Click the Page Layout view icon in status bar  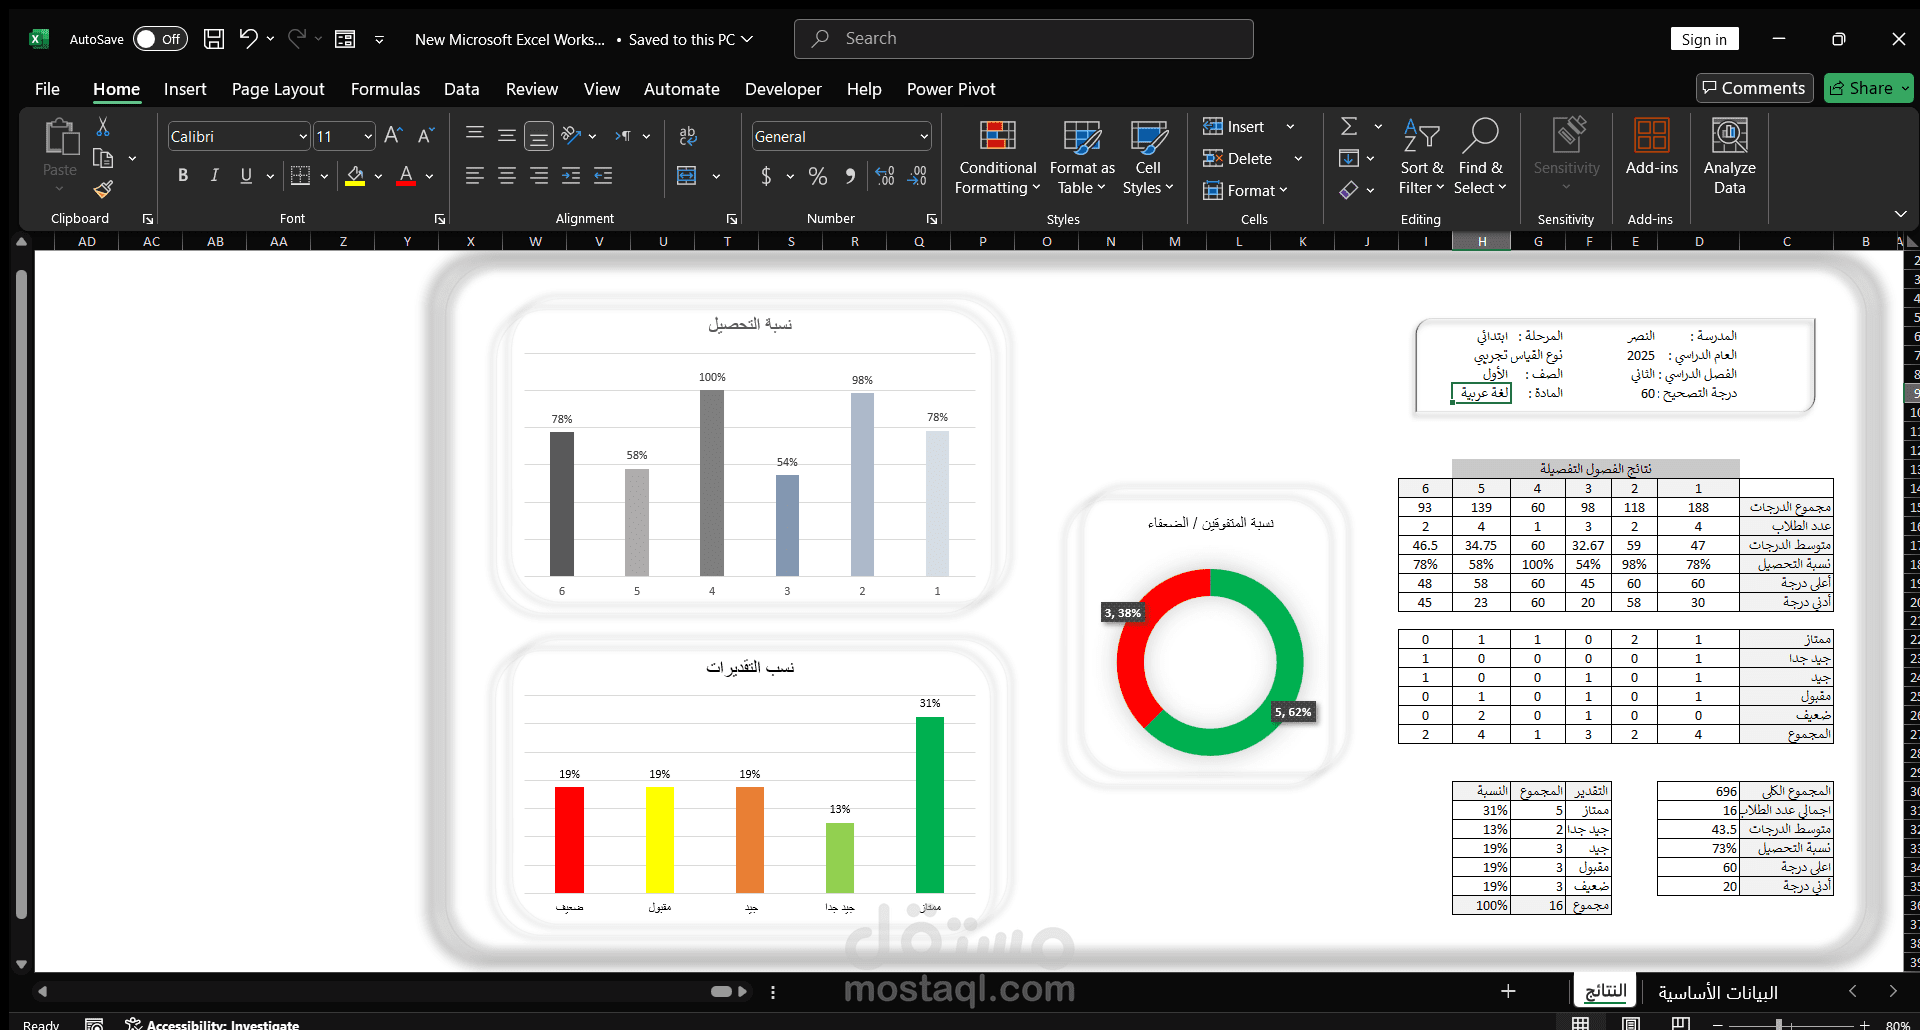(x=1631, y=1023)
